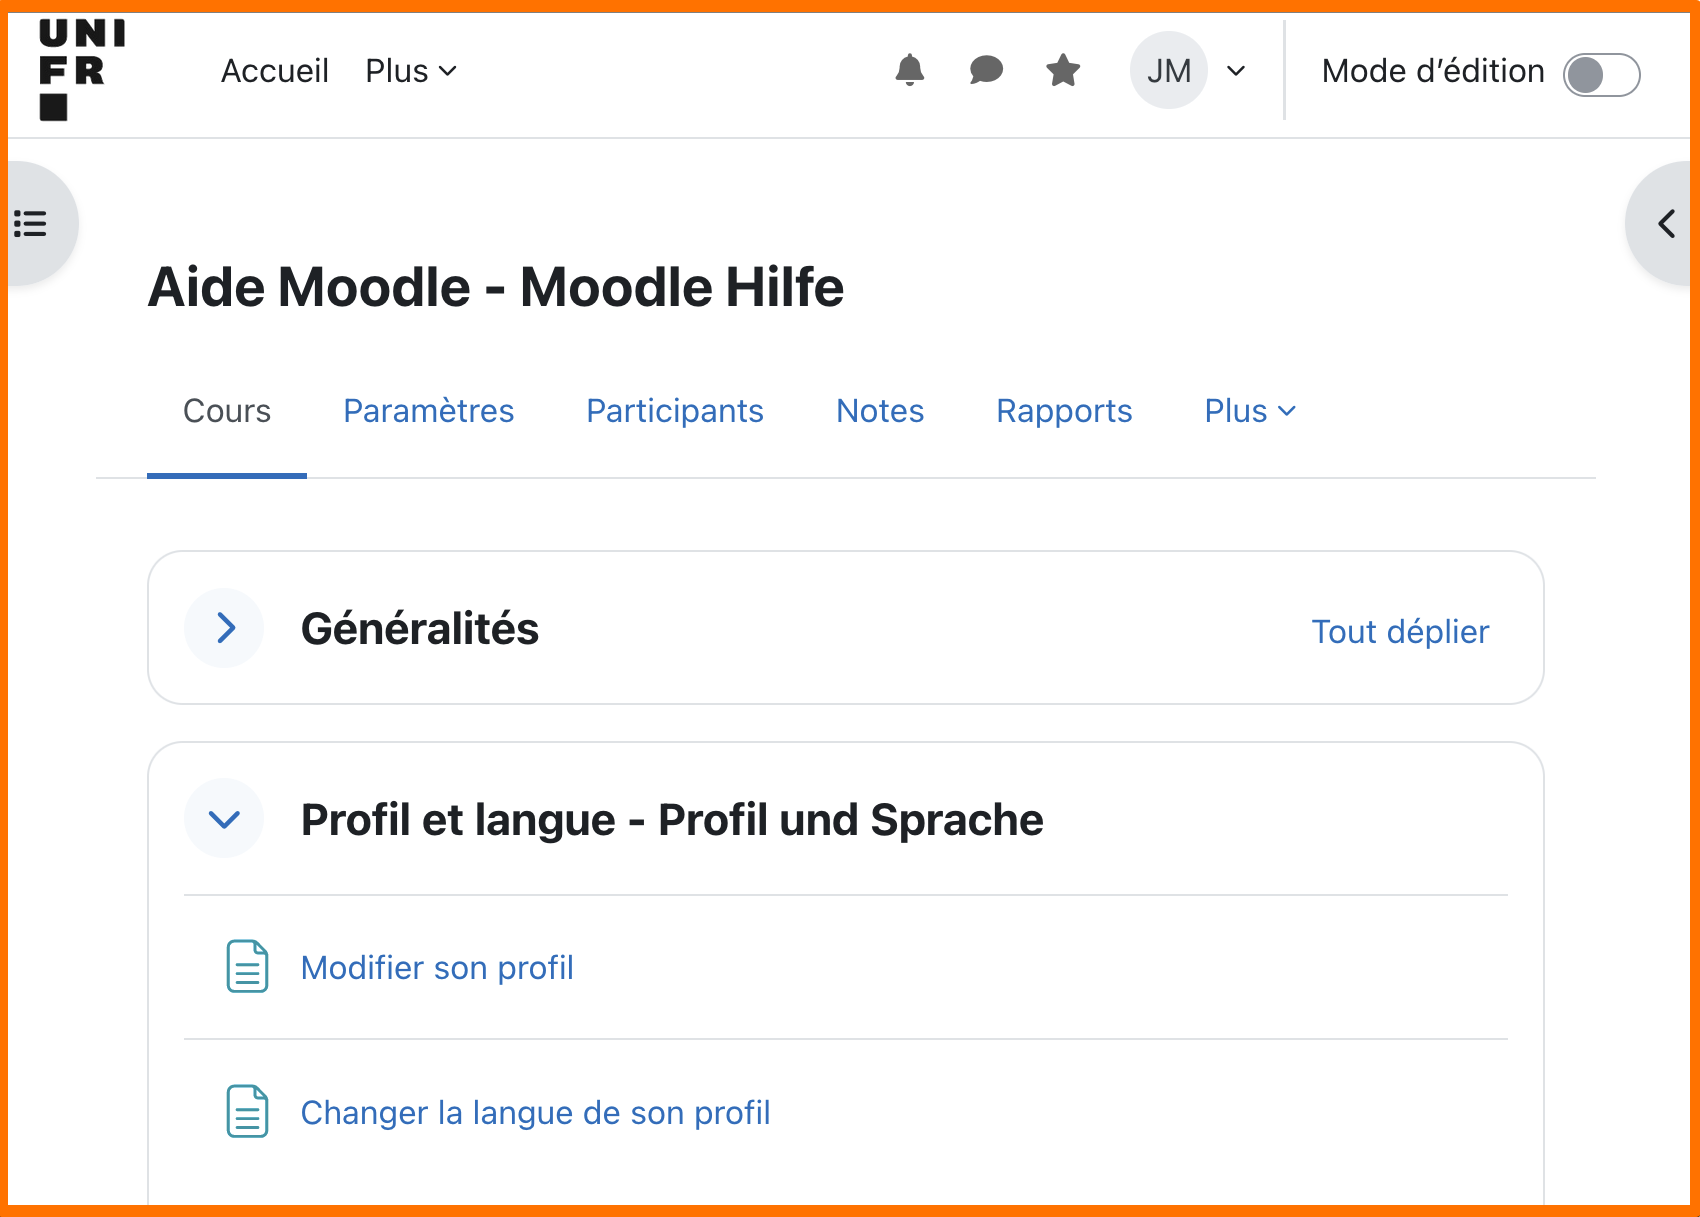Switch to the Paramètres tab
This screenshot has height=1217, width=1700.
coord(428,410)
